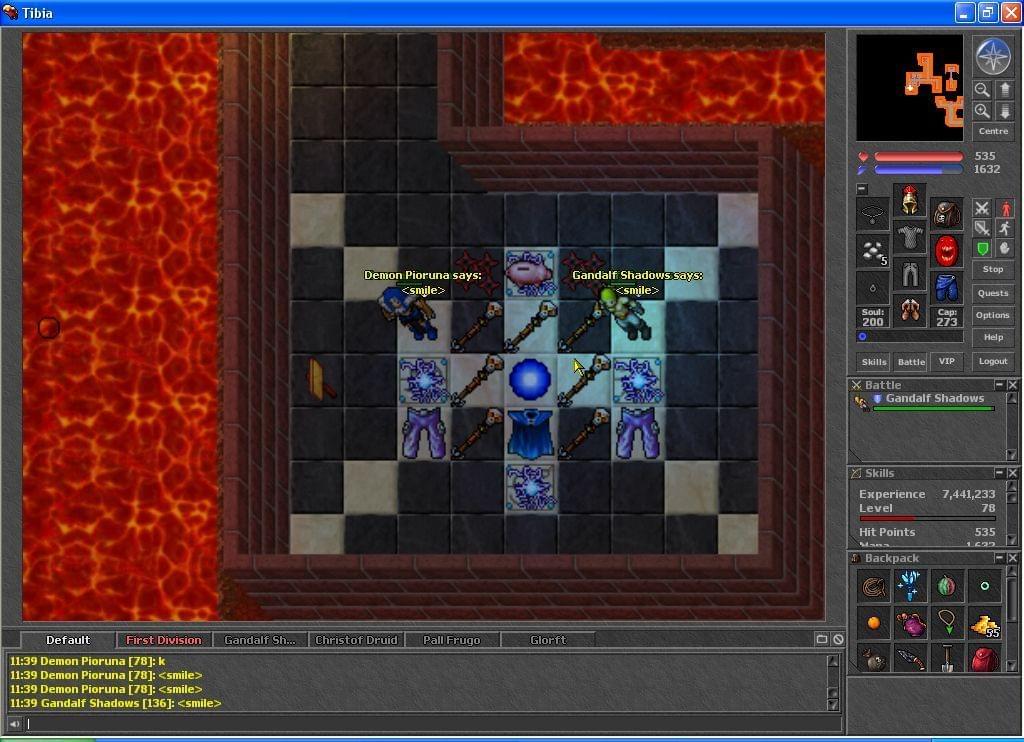Move minimap one floor down

click(x=1004, y=111)
